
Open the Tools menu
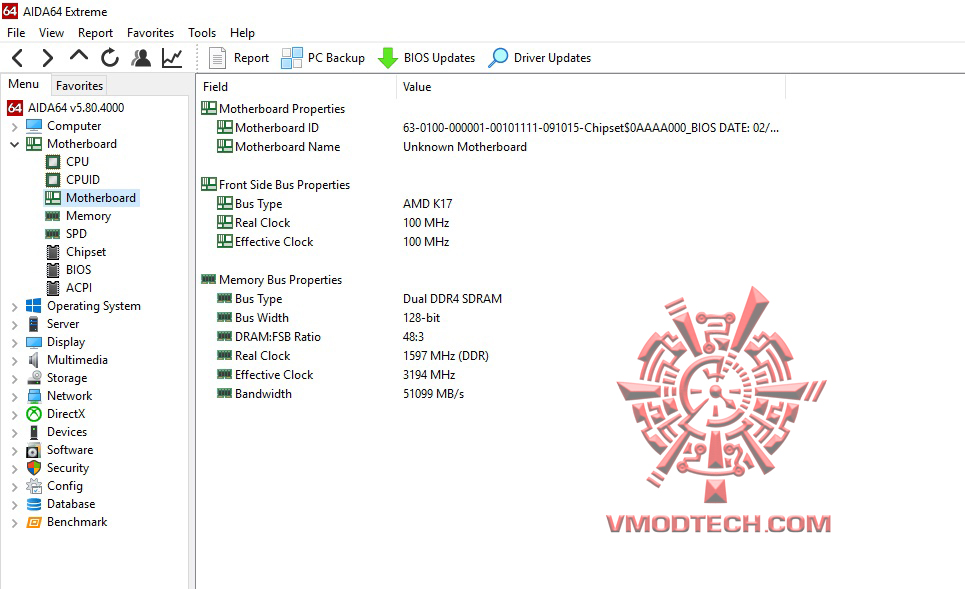click(202, 33)
